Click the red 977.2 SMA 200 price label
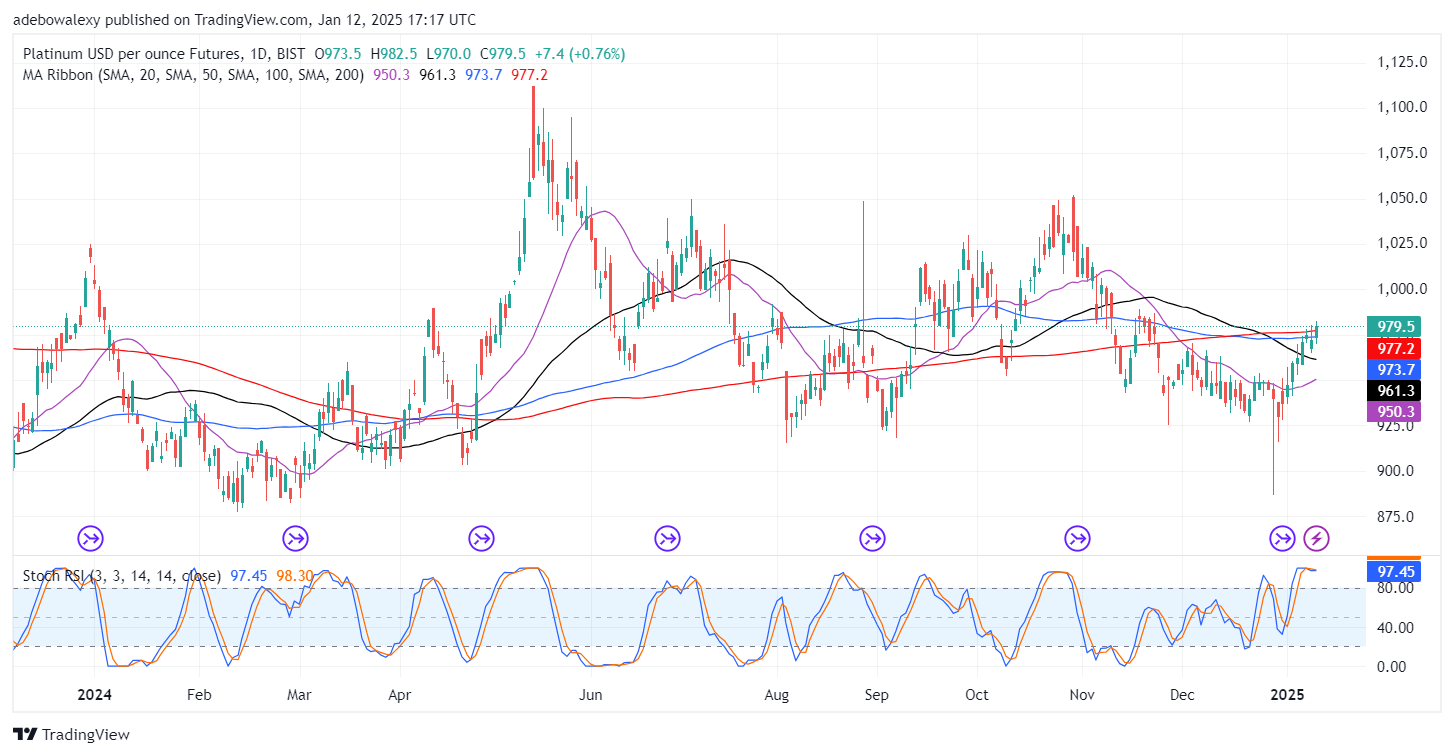 point(1393,348)
